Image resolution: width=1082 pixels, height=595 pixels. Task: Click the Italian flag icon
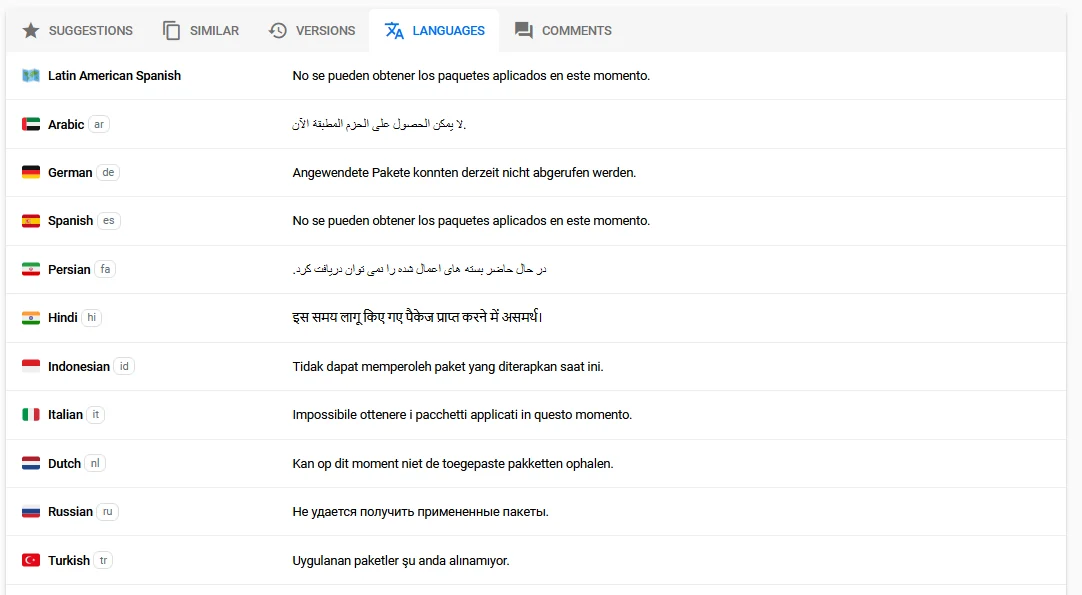(x=30, y=414)
